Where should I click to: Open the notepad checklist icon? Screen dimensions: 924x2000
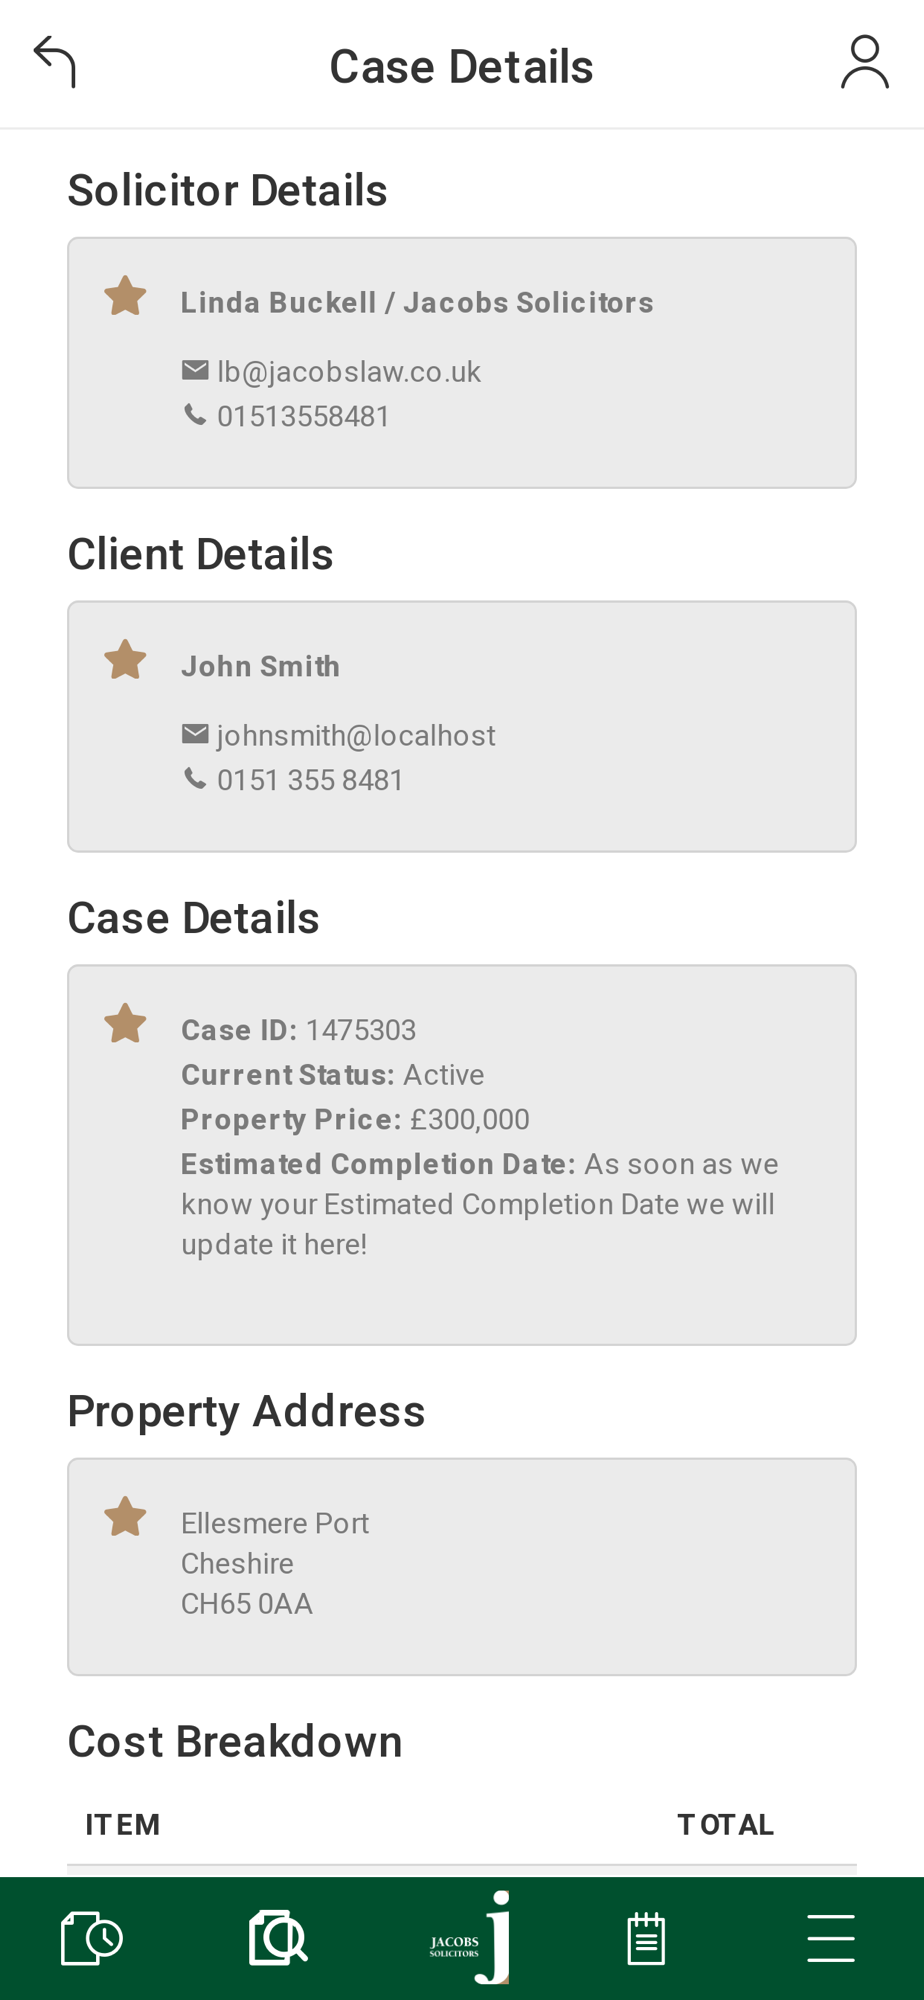(646, 1938)
